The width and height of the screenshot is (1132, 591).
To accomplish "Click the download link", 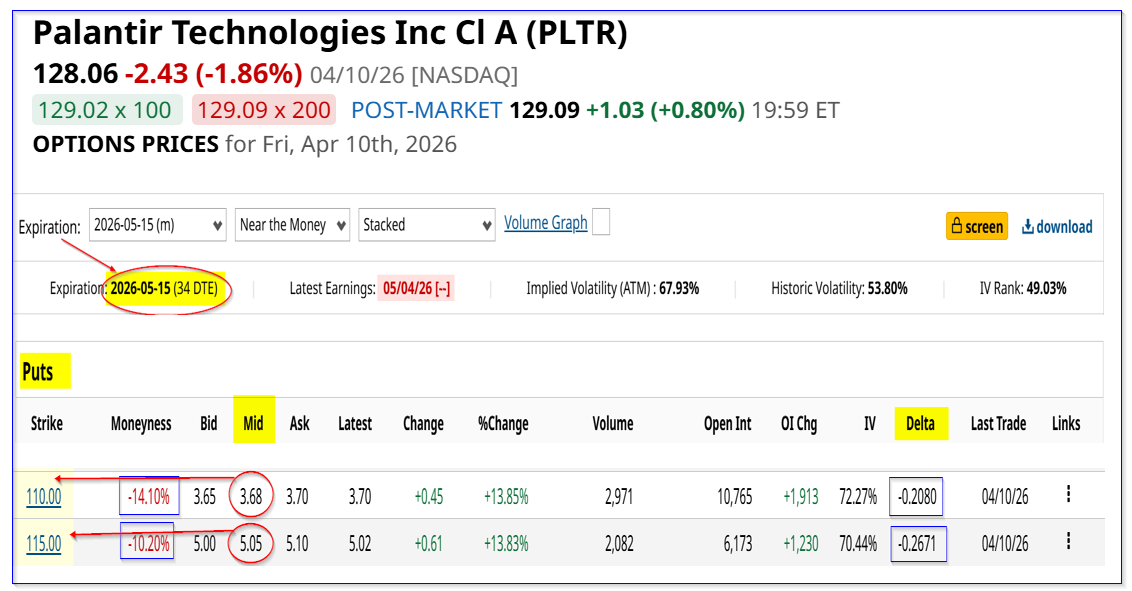I will [x=1057, y=226].
